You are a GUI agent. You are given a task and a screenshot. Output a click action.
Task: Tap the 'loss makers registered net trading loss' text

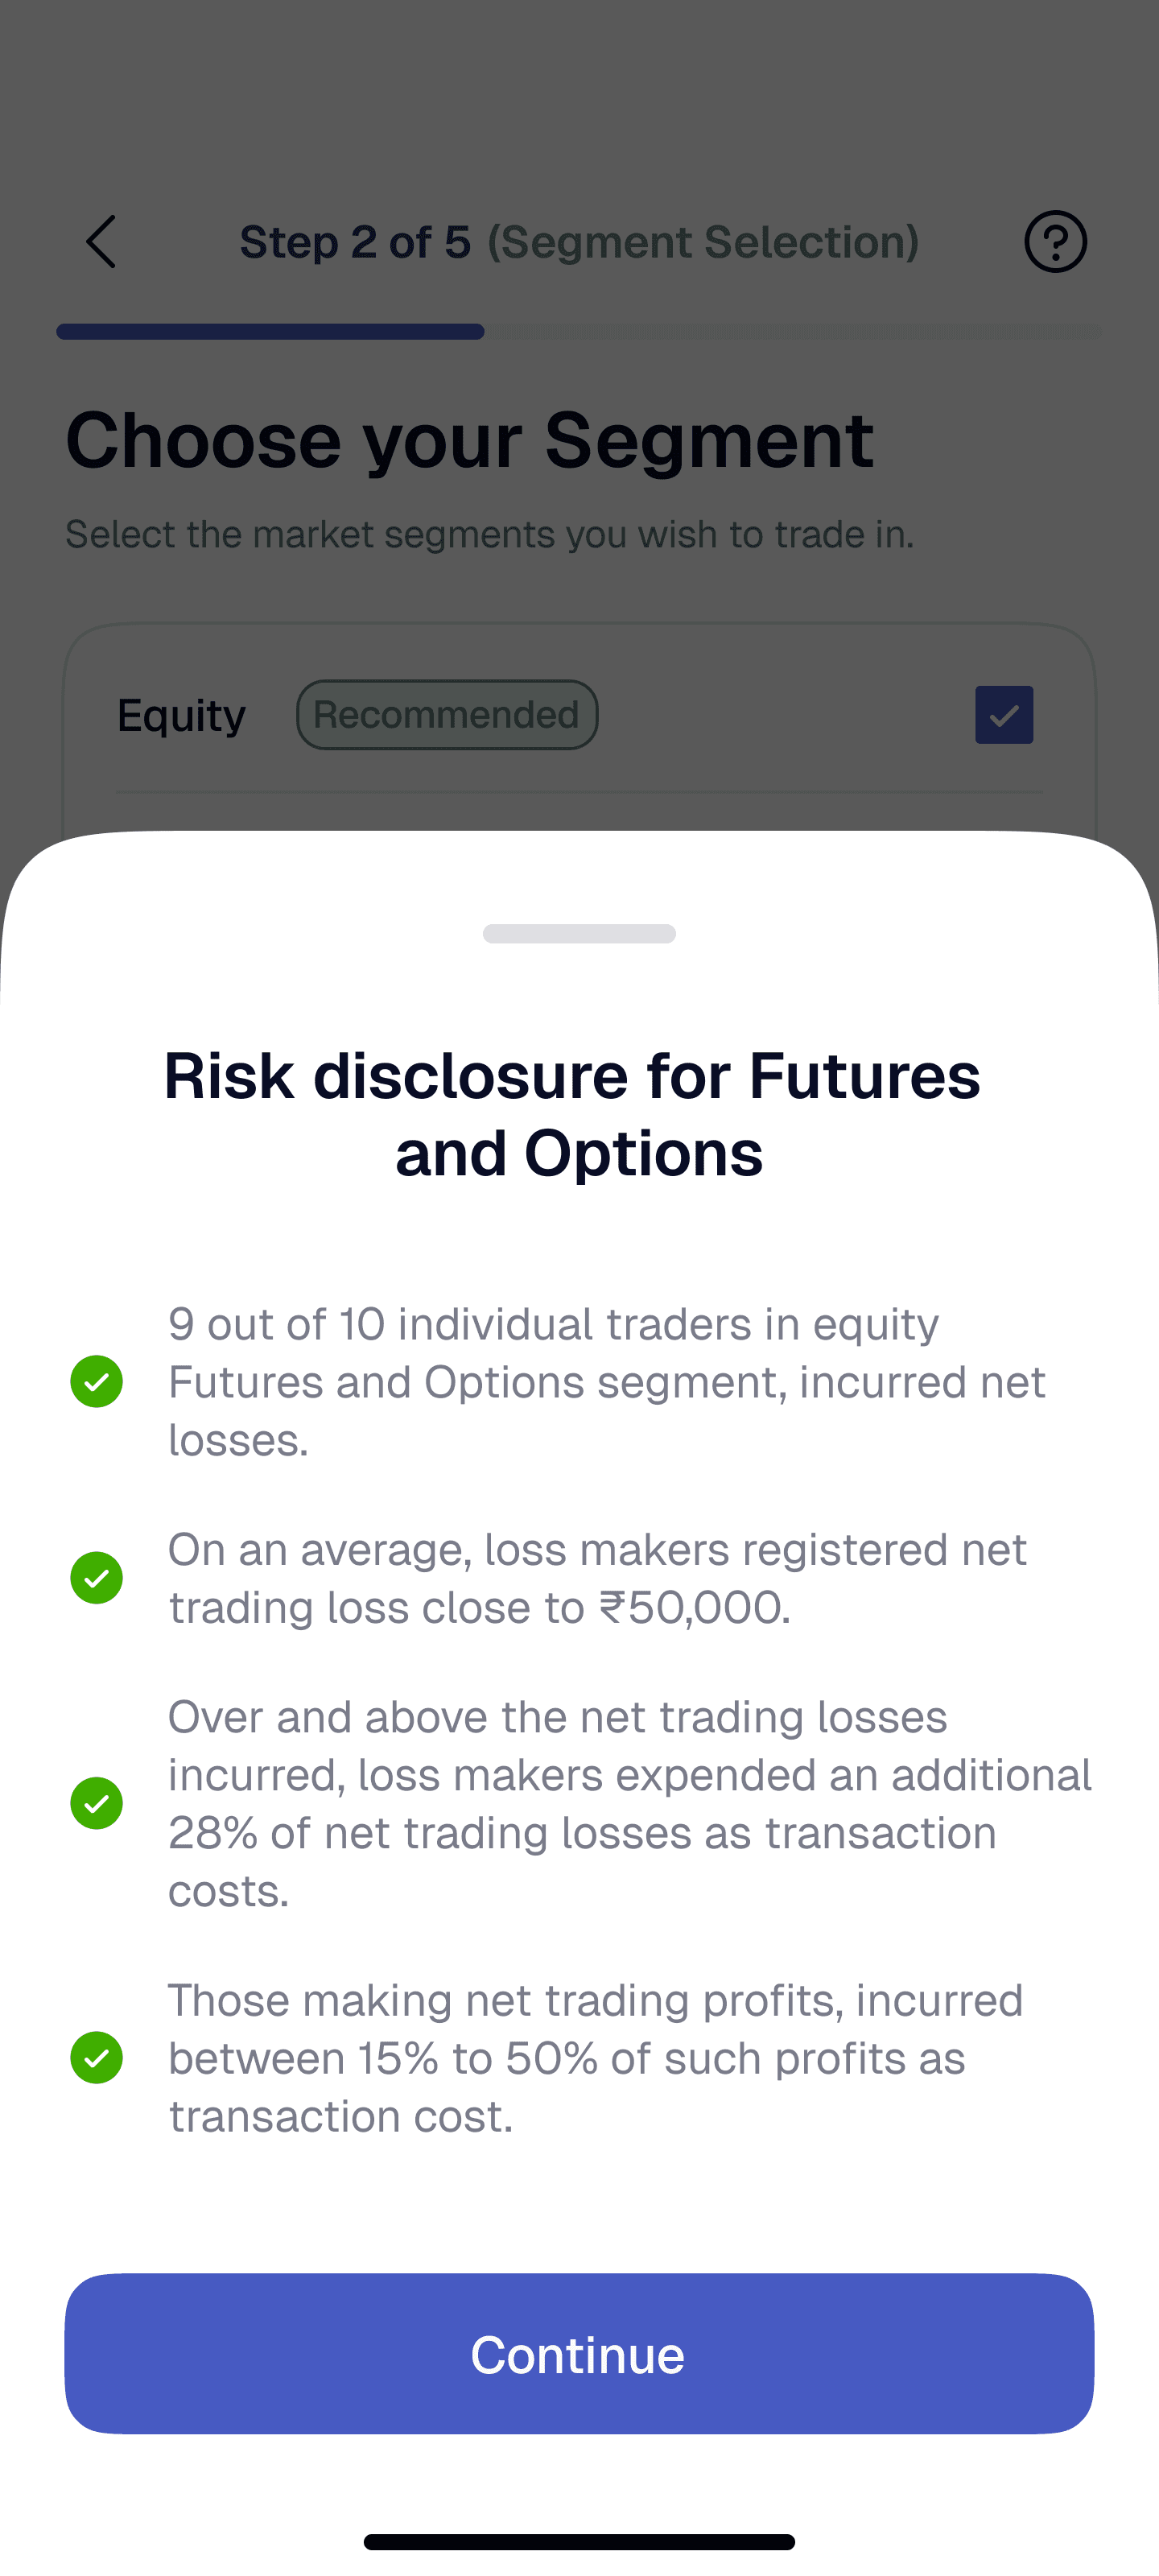click(x=597, y=1578)
